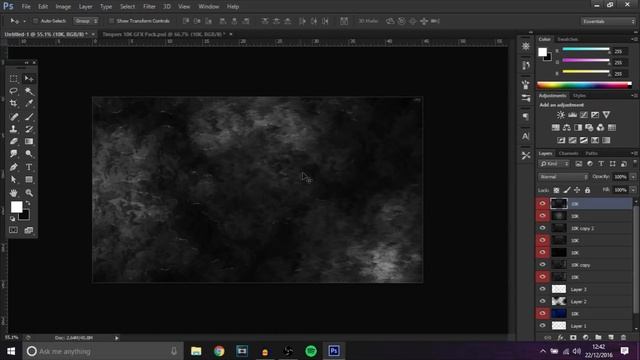Screen dimensions: 640x360
Task: Select the Hand tool
Action: (13, 193)
